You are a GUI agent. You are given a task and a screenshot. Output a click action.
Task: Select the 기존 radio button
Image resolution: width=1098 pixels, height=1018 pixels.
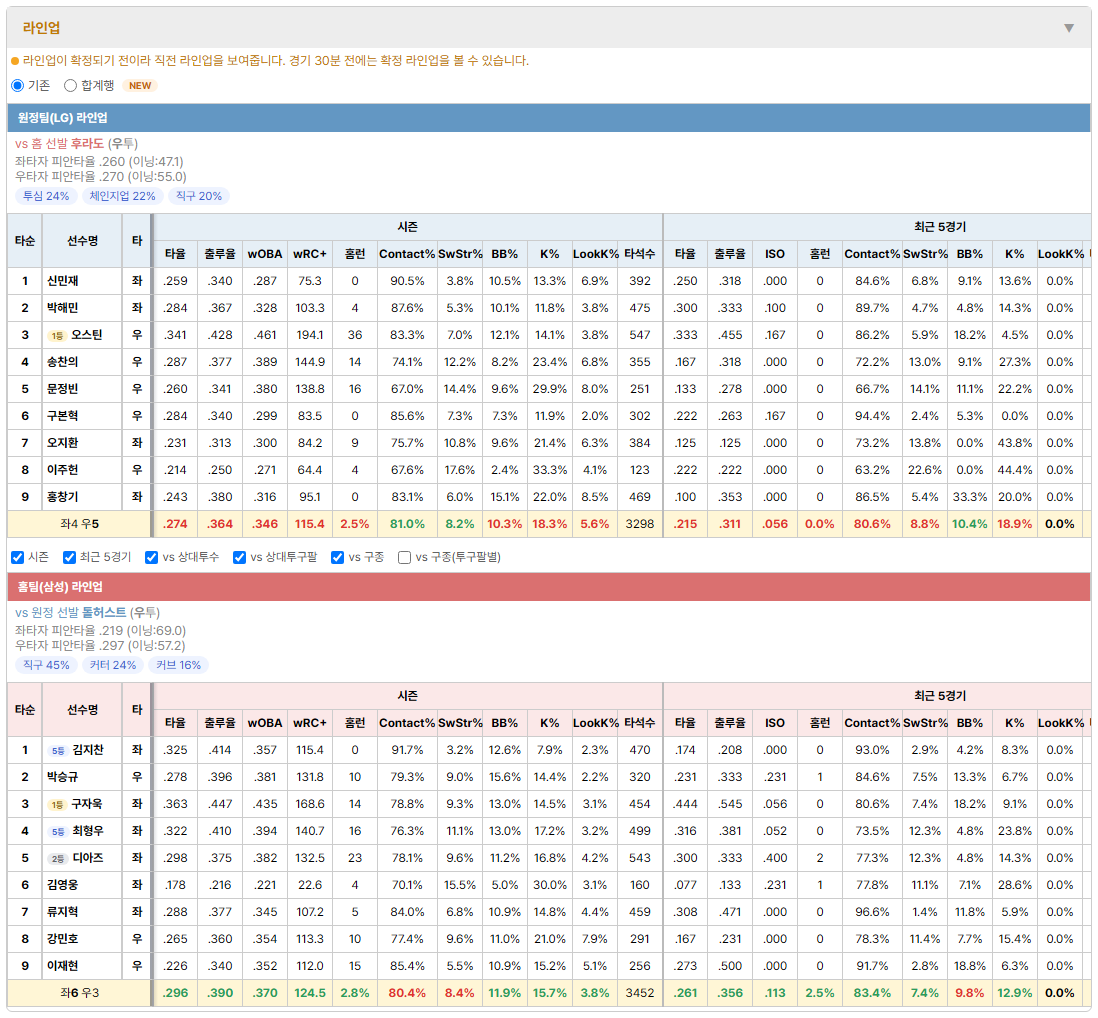[x=18, y=85]
